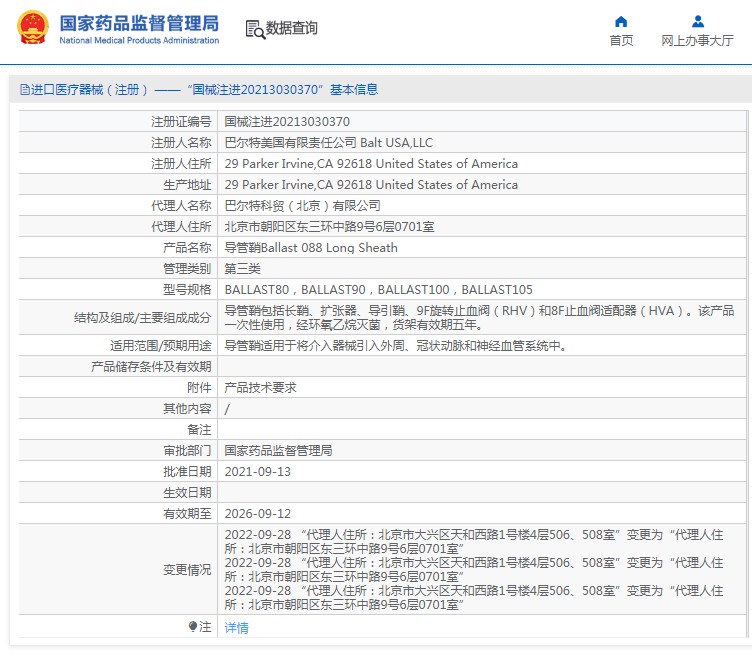Click the 生产地址 address value
The image size is (752, 656).
[x=371, y=185]
